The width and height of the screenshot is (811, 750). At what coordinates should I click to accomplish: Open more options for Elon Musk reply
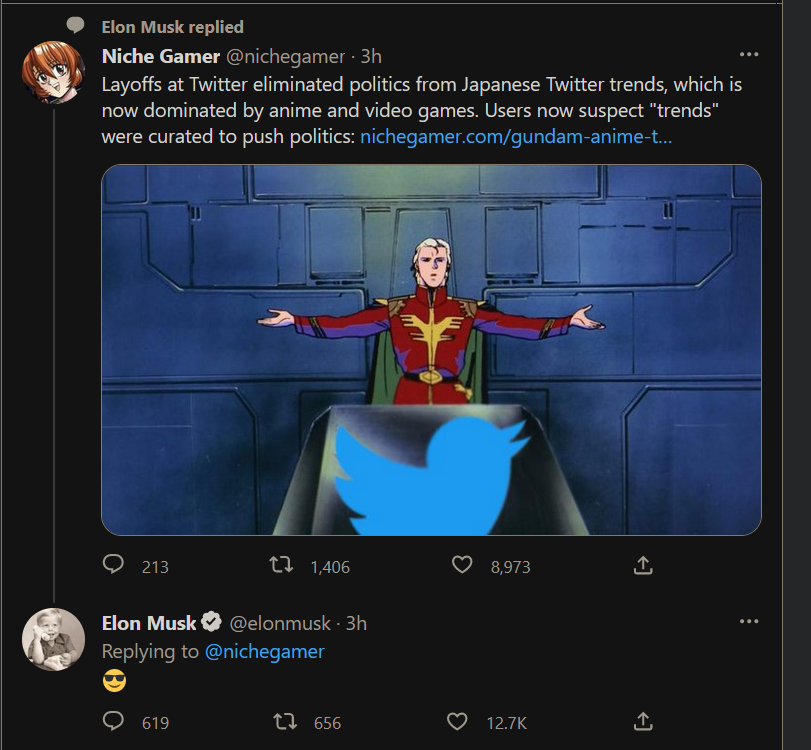(749, 621)
